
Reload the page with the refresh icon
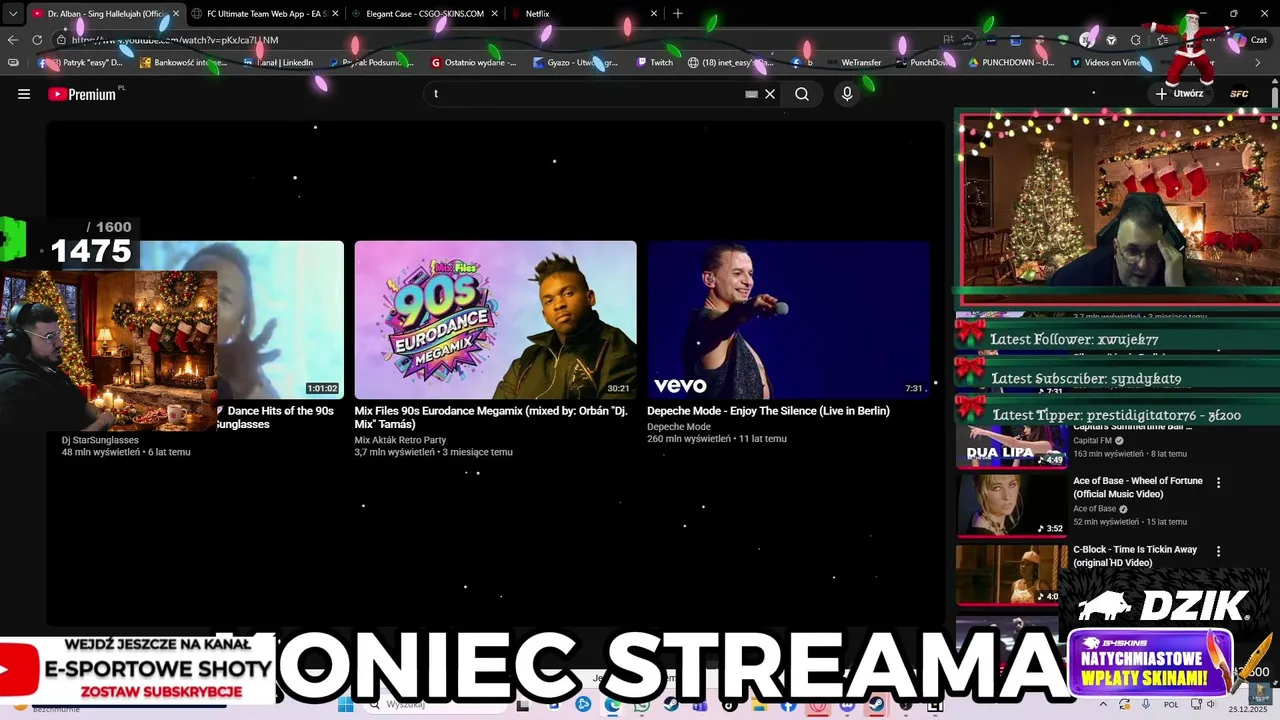pos(37,40)
